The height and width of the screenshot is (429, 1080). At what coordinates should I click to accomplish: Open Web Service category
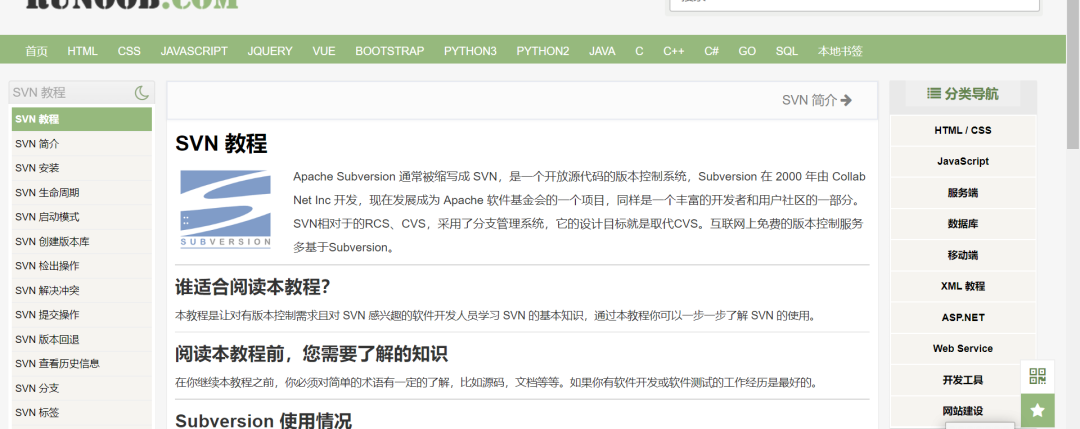[x=963, y=348]
